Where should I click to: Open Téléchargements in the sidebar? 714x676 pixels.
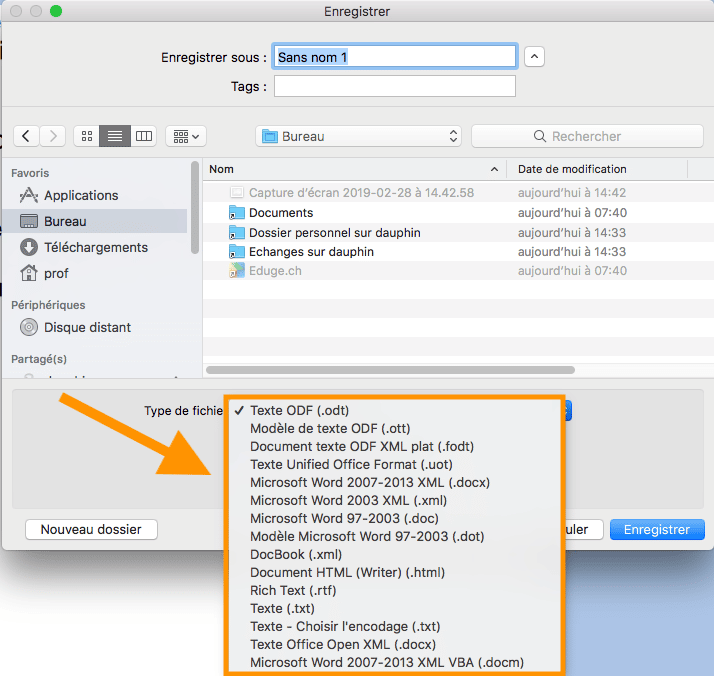tap(95, 247)
